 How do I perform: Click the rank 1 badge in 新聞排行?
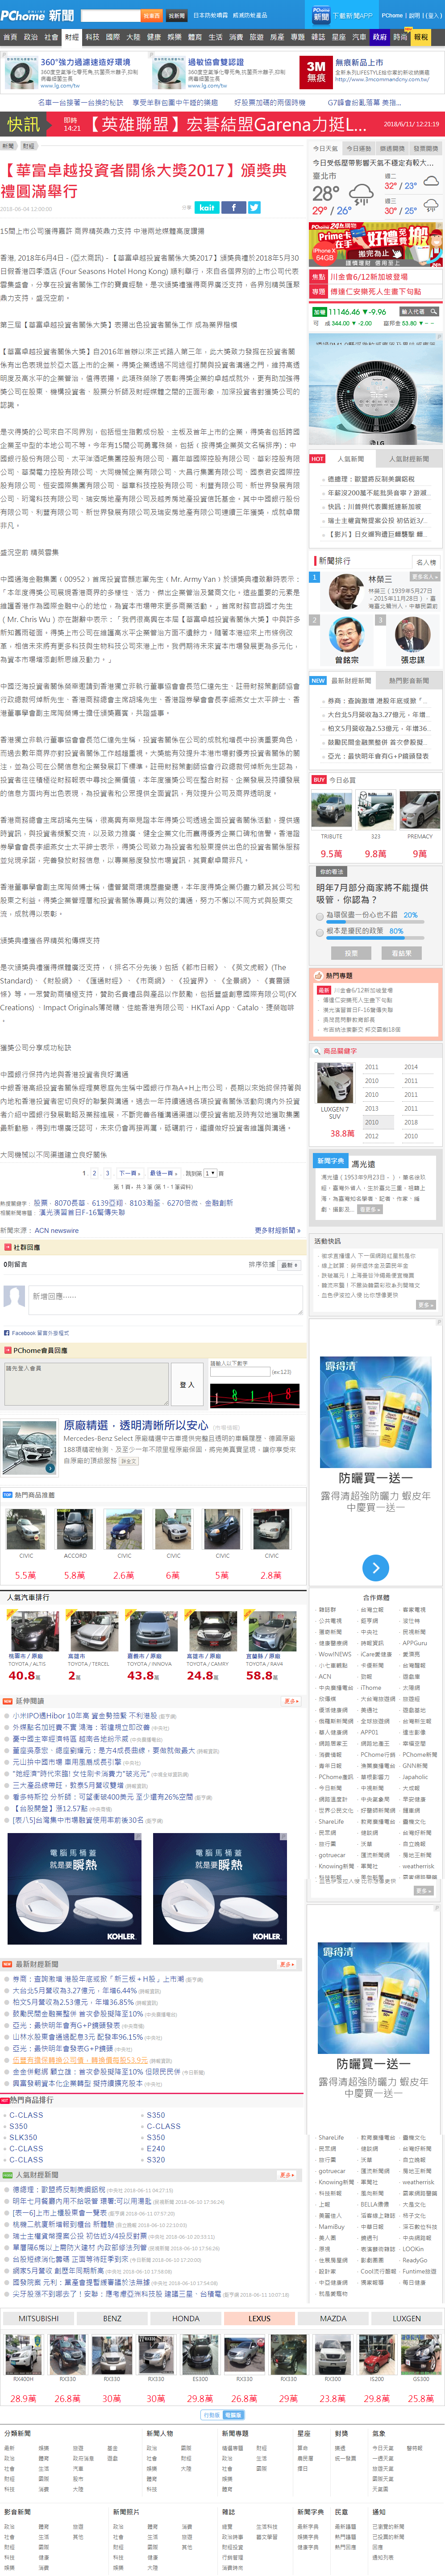click(314, 577)
